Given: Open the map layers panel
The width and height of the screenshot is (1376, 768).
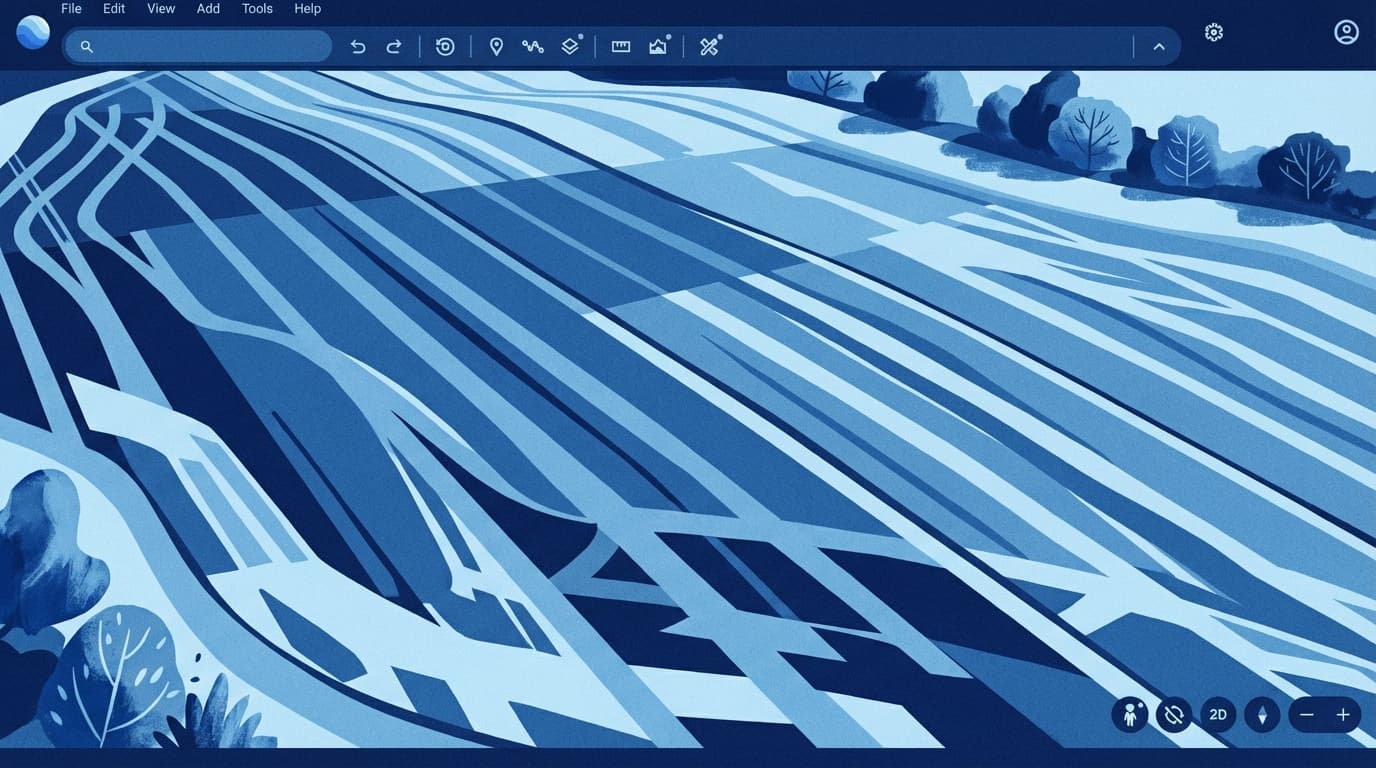Looking at the screenshot, I should pyautogui.click(x=570, y=47).
